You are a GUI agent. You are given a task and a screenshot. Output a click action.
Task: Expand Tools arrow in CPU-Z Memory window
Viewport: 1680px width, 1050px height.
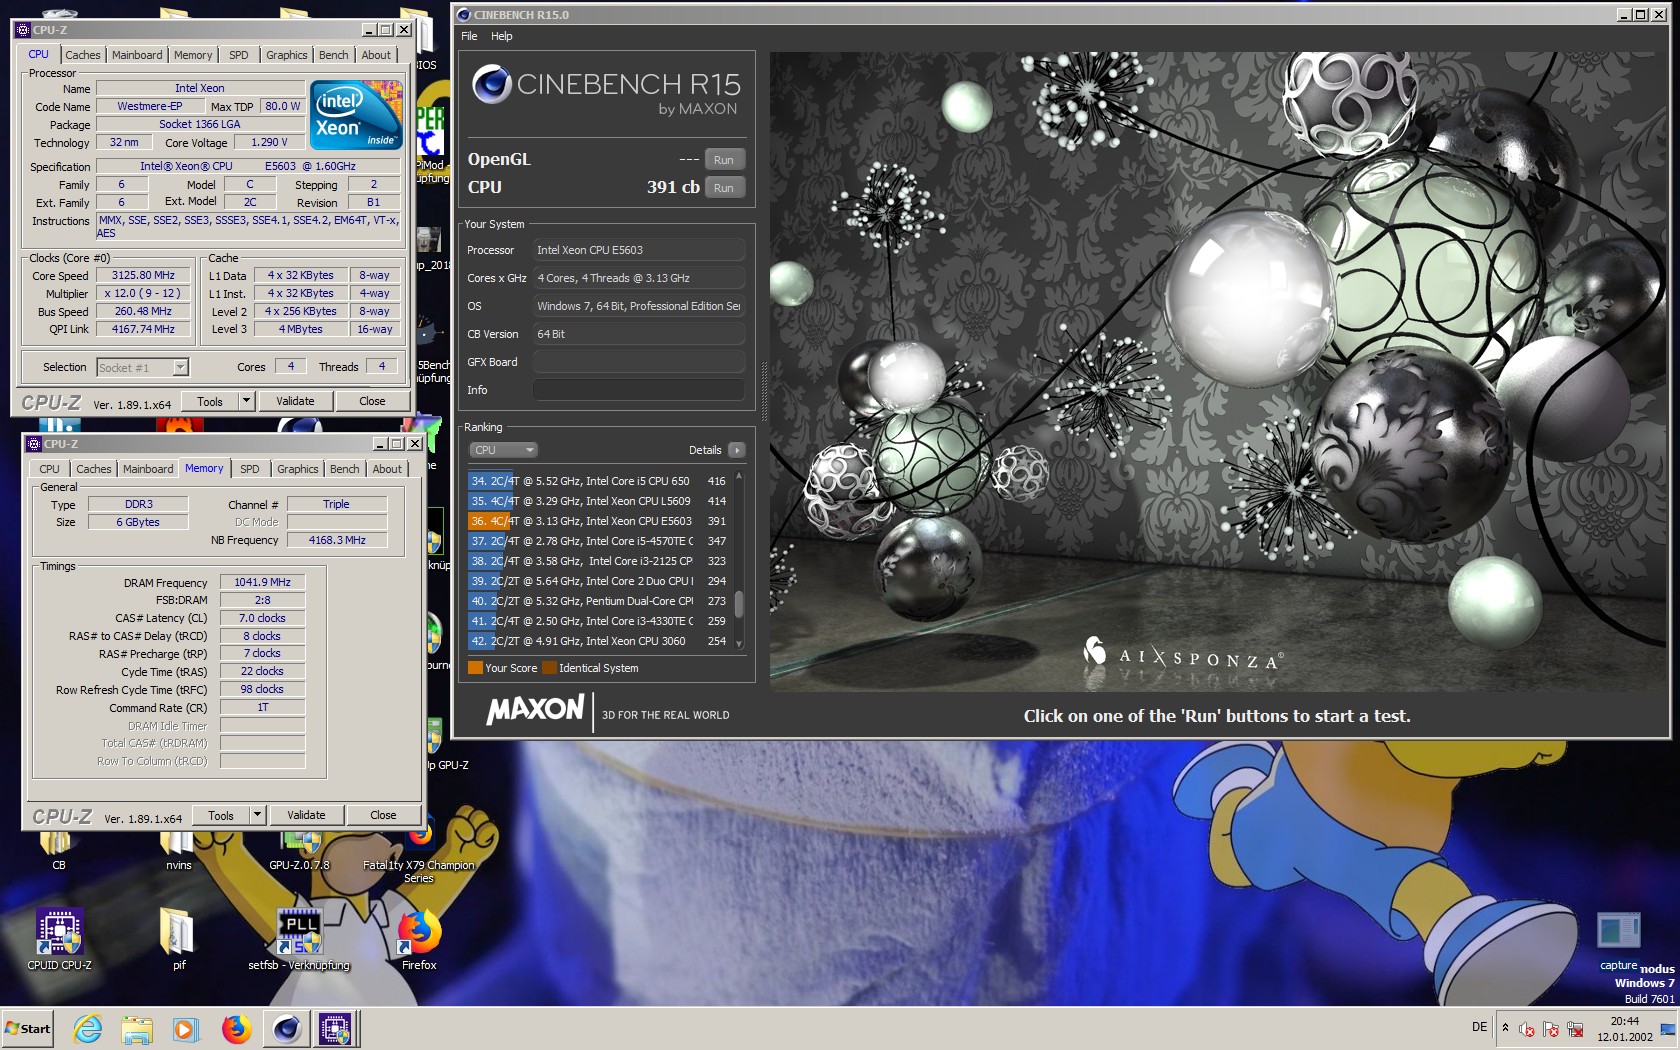click(x=257, y=815)
